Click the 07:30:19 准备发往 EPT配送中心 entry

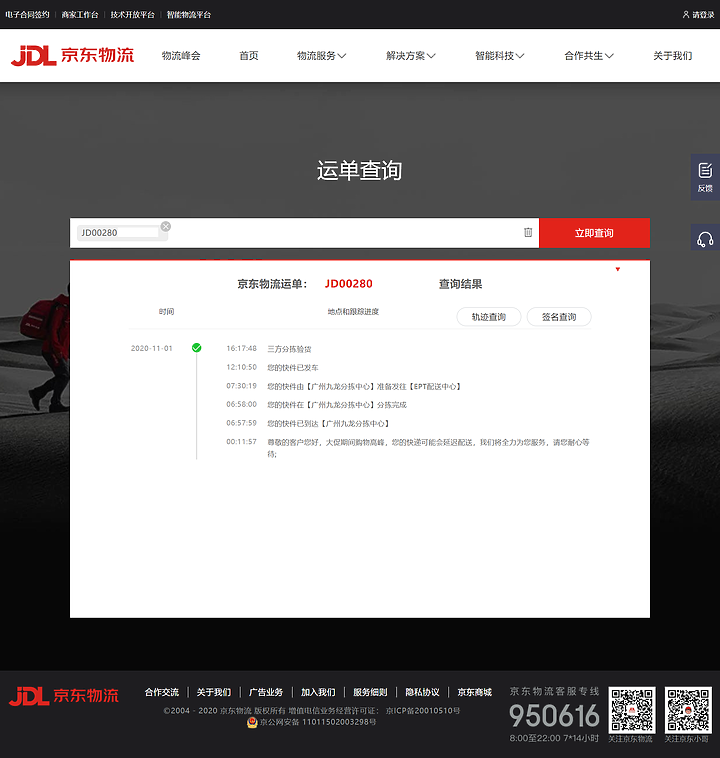343,386
